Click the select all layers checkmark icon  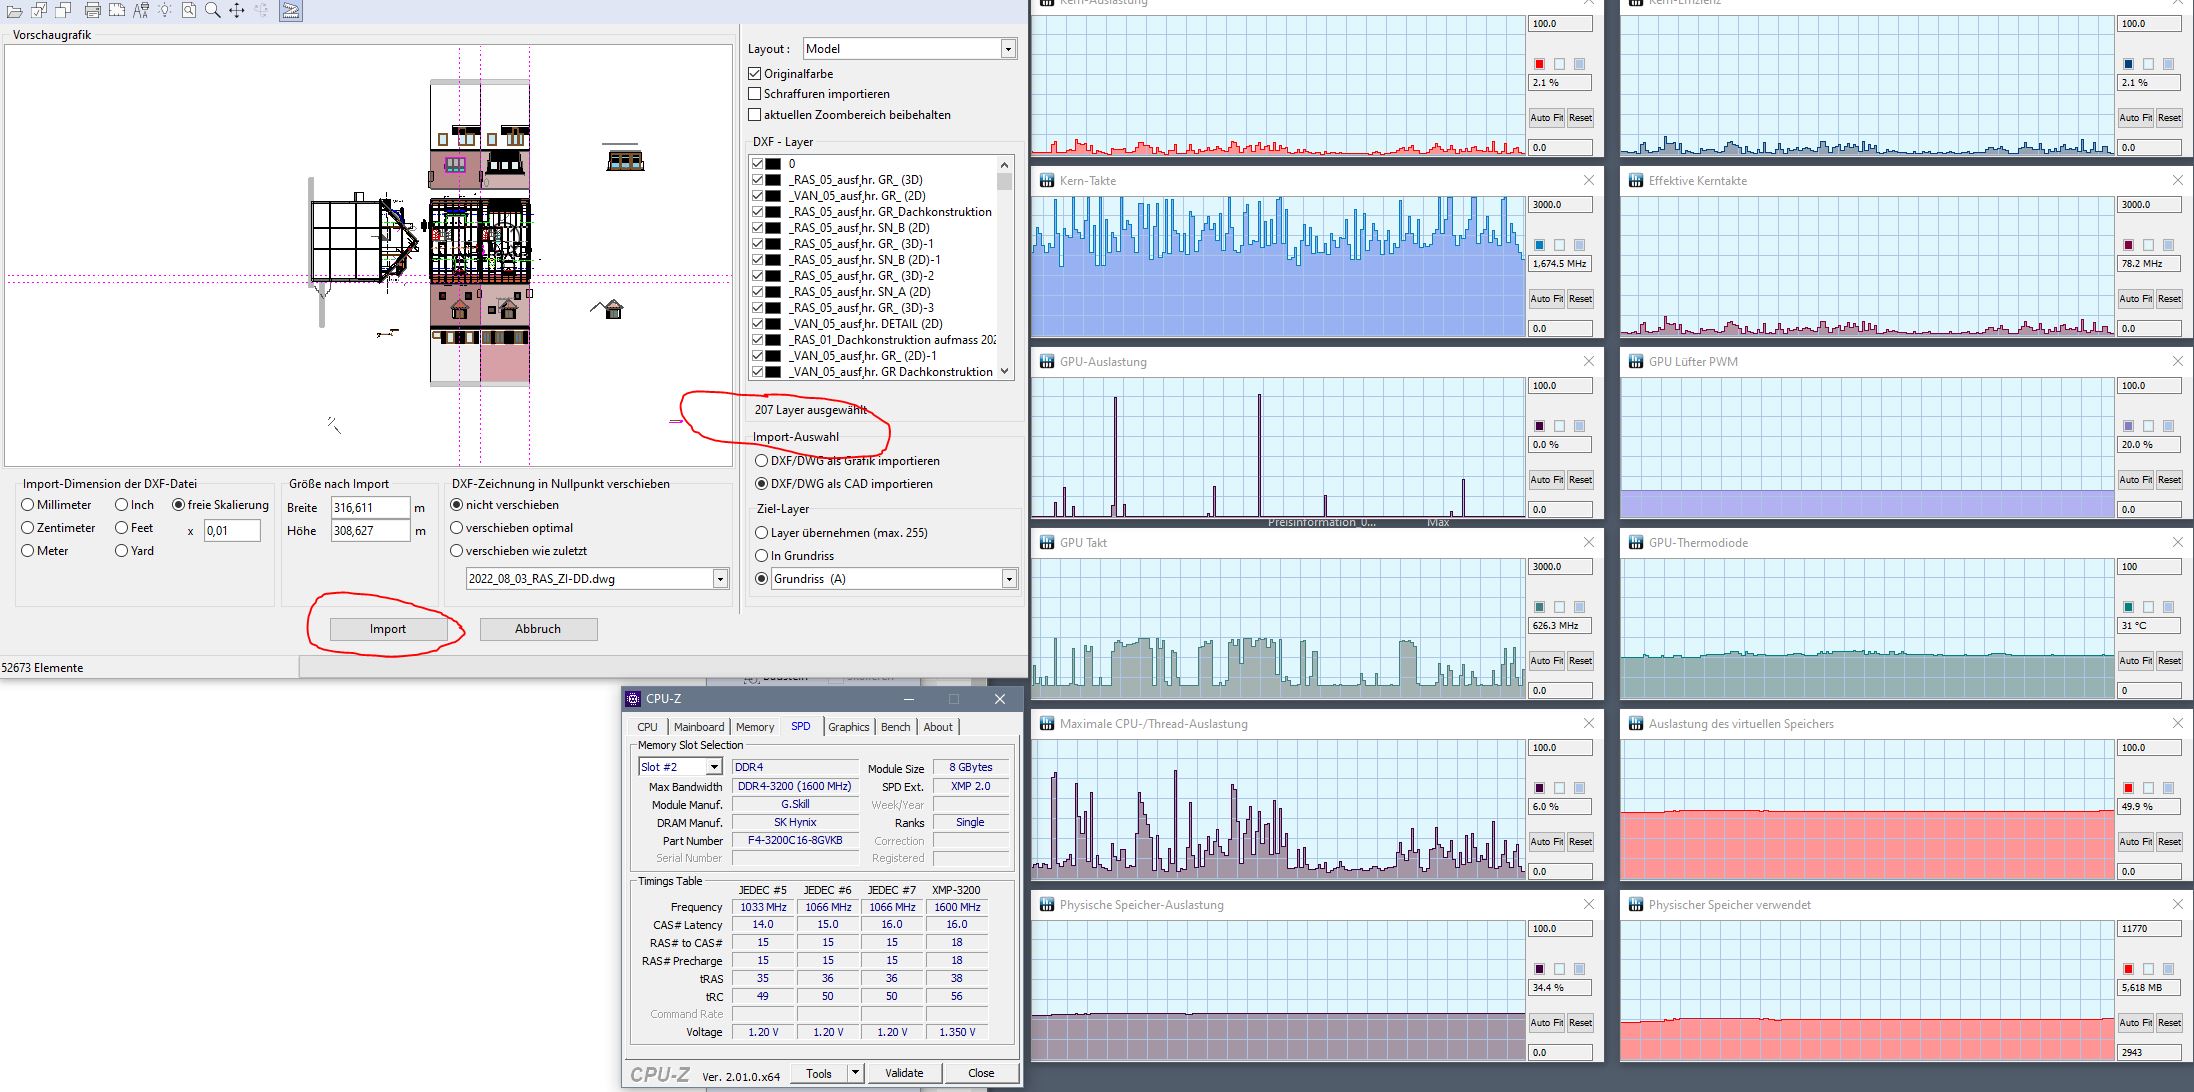[39, 11]
